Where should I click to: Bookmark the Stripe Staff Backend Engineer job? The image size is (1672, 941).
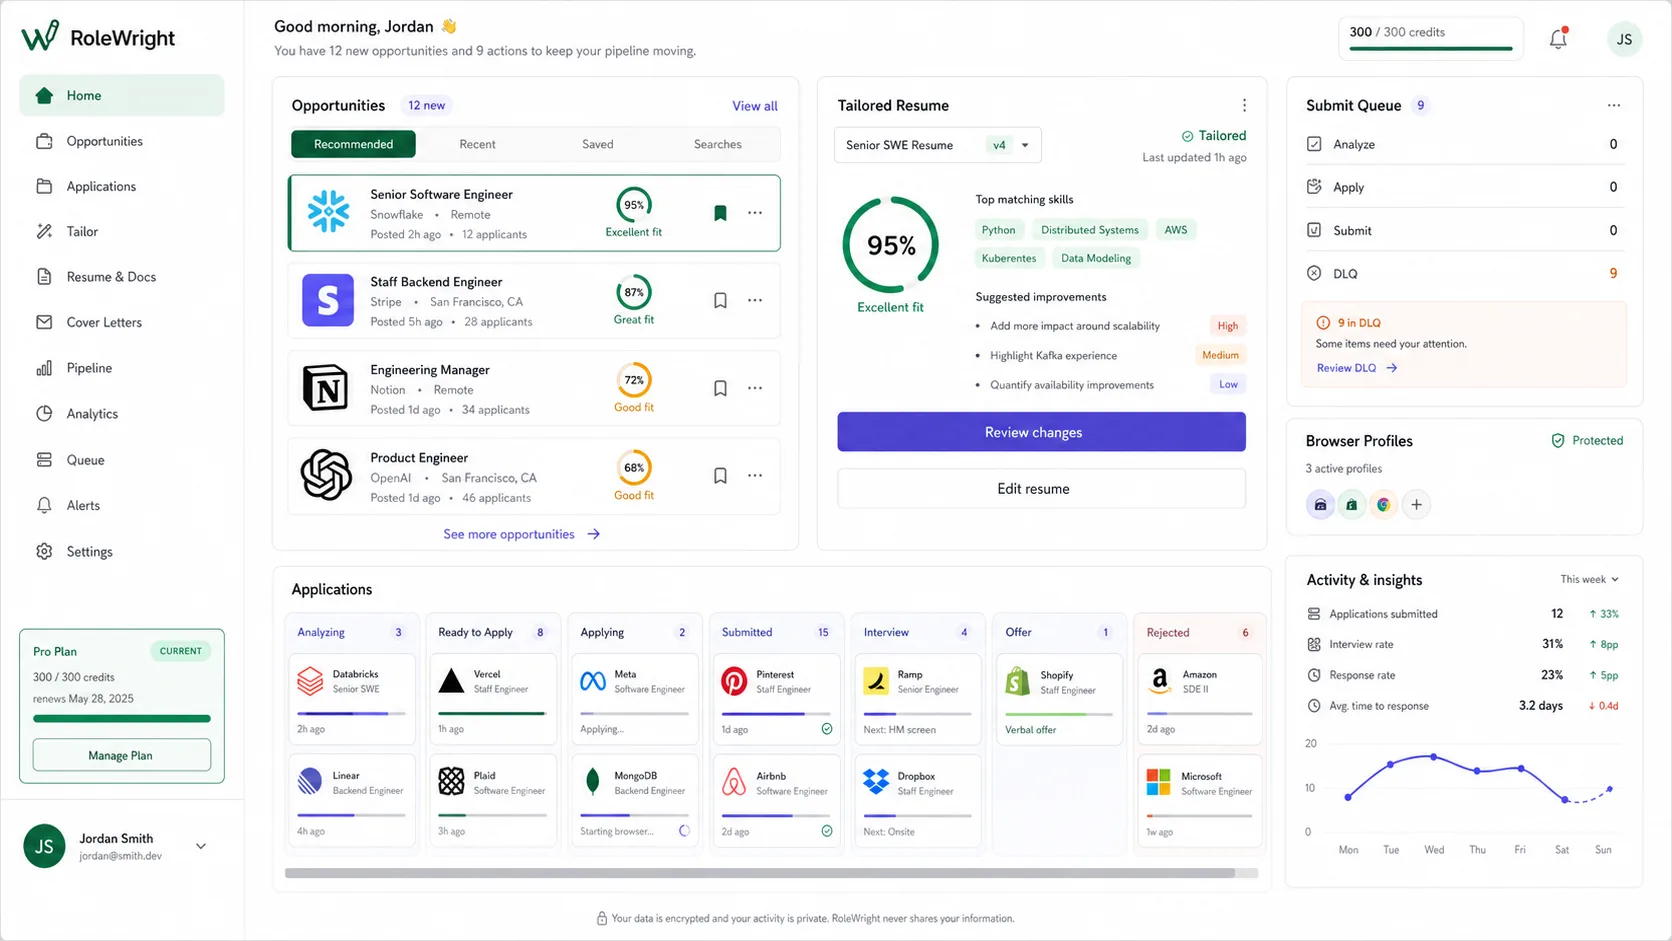pos(720,300)
